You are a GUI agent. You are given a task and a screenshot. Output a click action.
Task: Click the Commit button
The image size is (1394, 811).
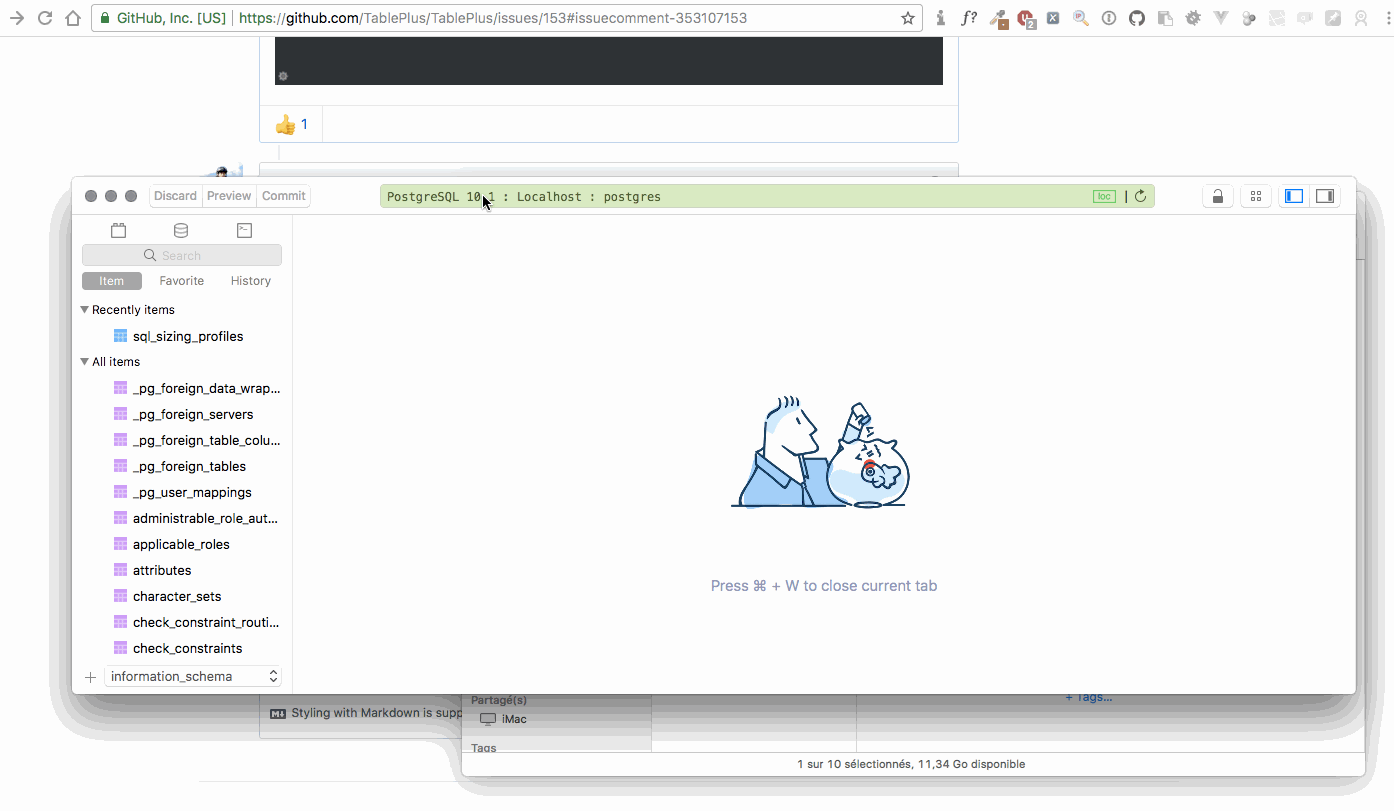pyautogui.click(x=283, y=195)
